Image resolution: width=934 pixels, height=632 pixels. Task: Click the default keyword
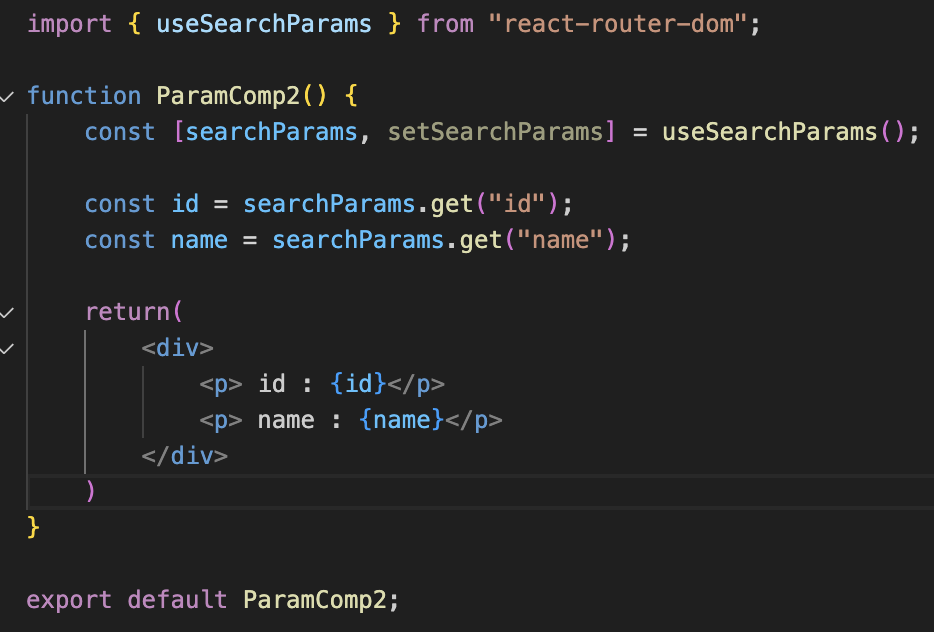point(178,600)
